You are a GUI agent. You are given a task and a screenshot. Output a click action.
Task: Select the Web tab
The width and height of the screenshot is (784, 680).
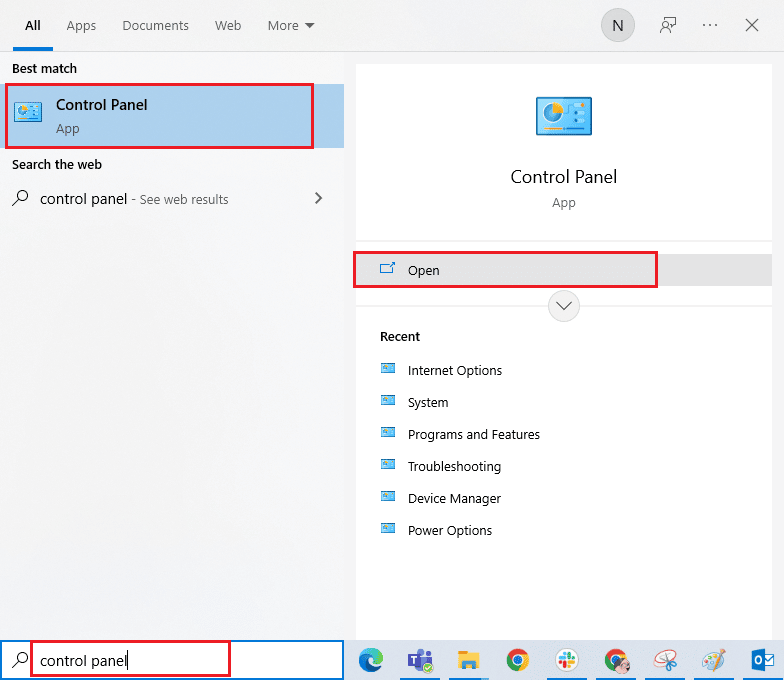[228, 26]
